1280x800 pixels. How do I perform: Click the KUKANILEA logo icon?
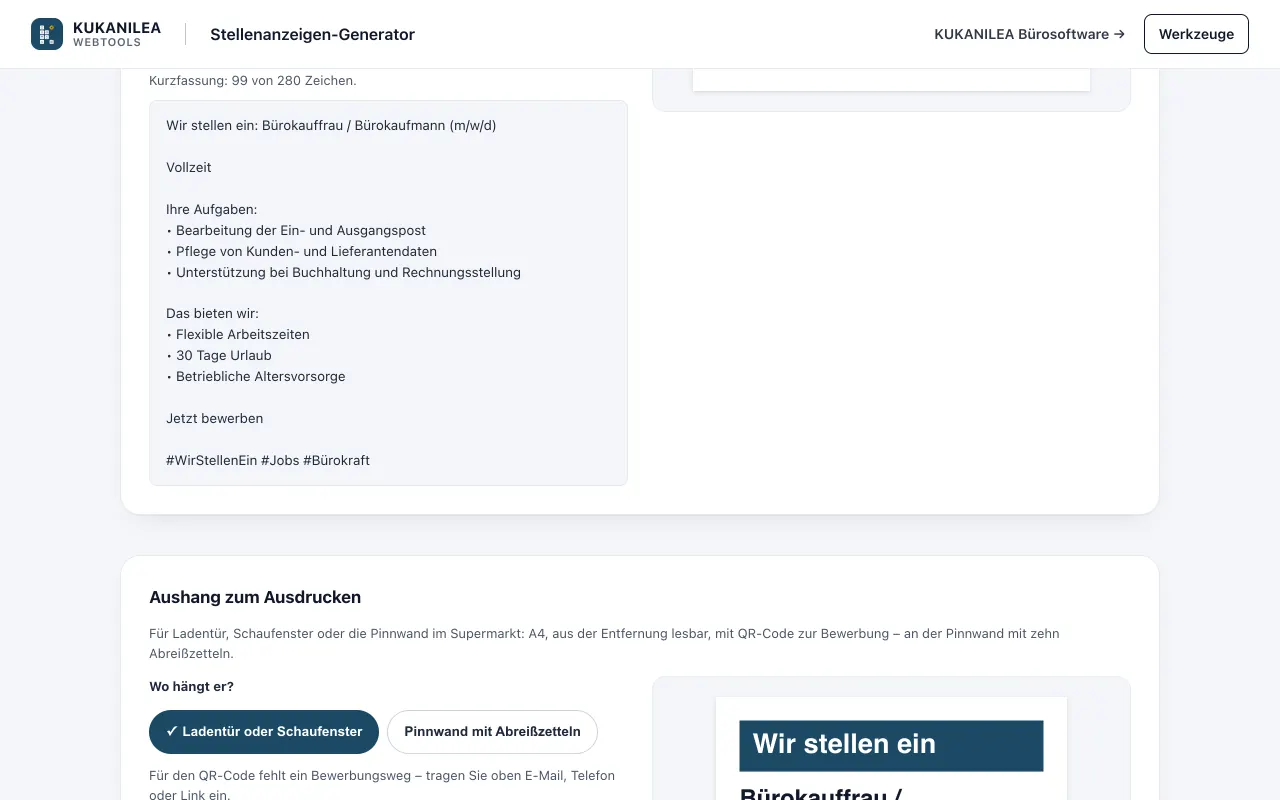pos(47,34)
